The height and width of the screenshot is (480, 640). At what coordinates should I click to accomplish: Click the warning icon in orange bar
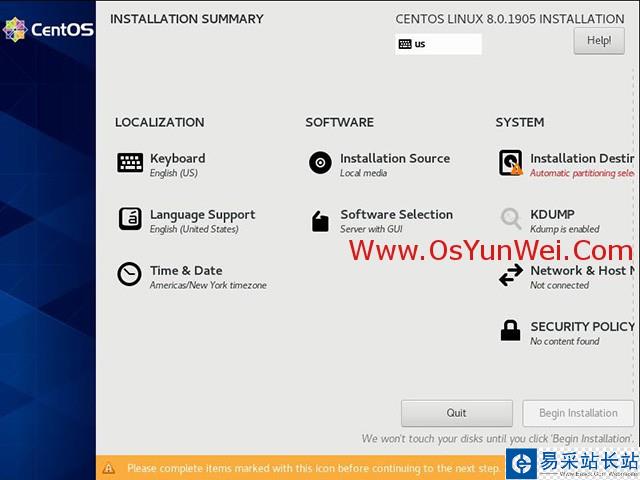[x=109, y=468]
